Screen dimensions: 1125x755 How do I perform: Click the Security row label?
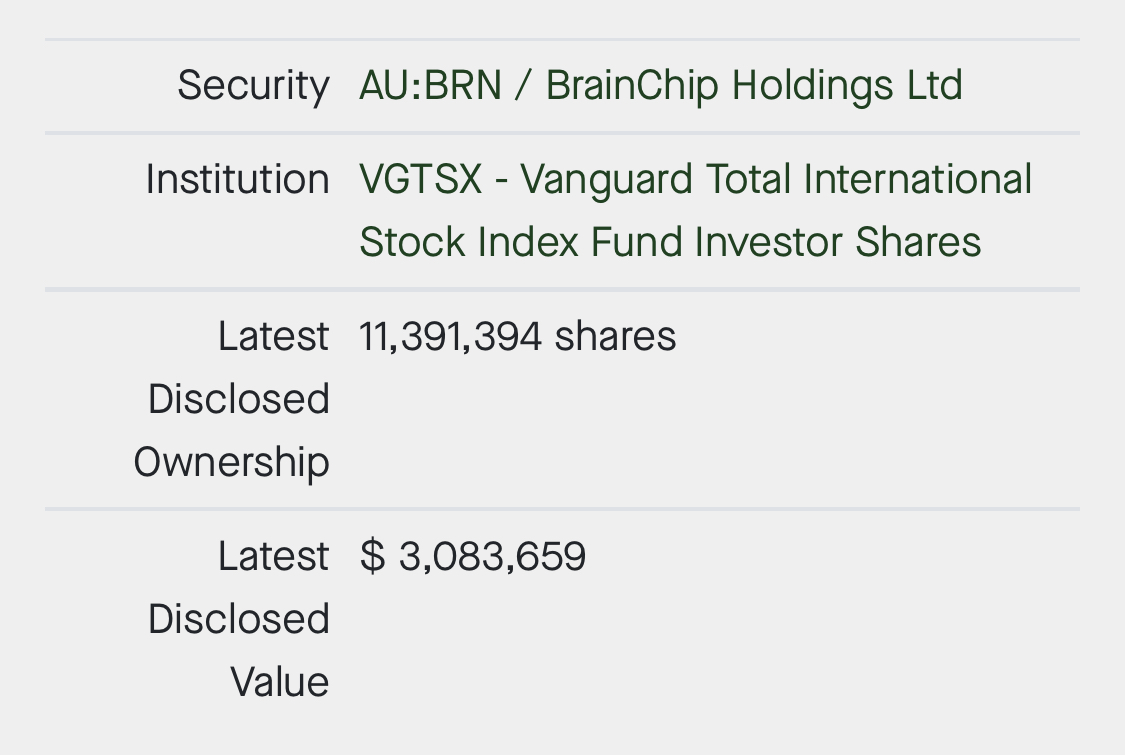(253, 86)
